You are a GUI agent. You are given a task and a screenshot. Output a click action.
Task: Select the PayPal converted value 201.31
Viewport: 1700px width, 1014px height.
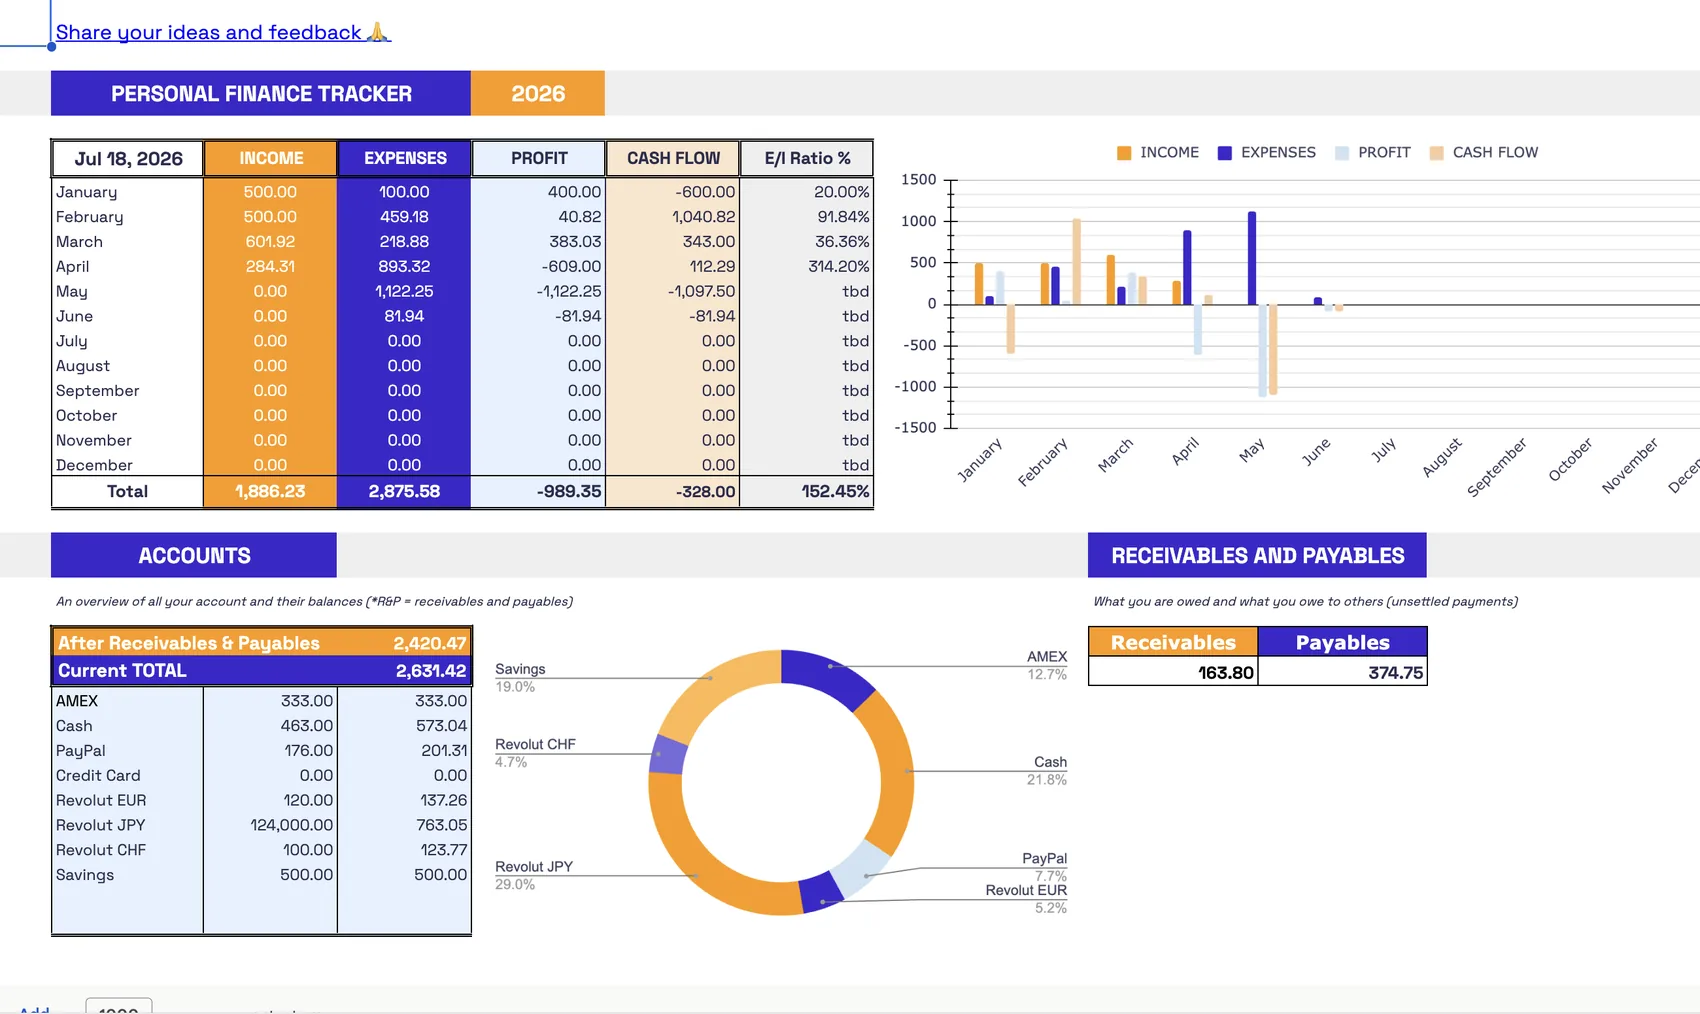coord(404,751)
